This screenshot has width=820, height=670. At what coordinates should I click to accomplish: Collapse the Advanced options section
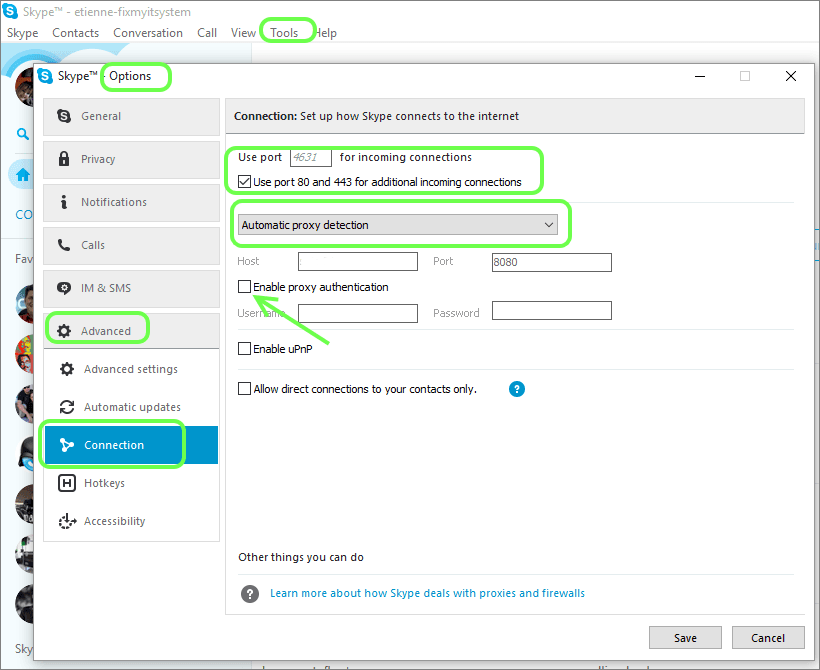tap(131, 331)
